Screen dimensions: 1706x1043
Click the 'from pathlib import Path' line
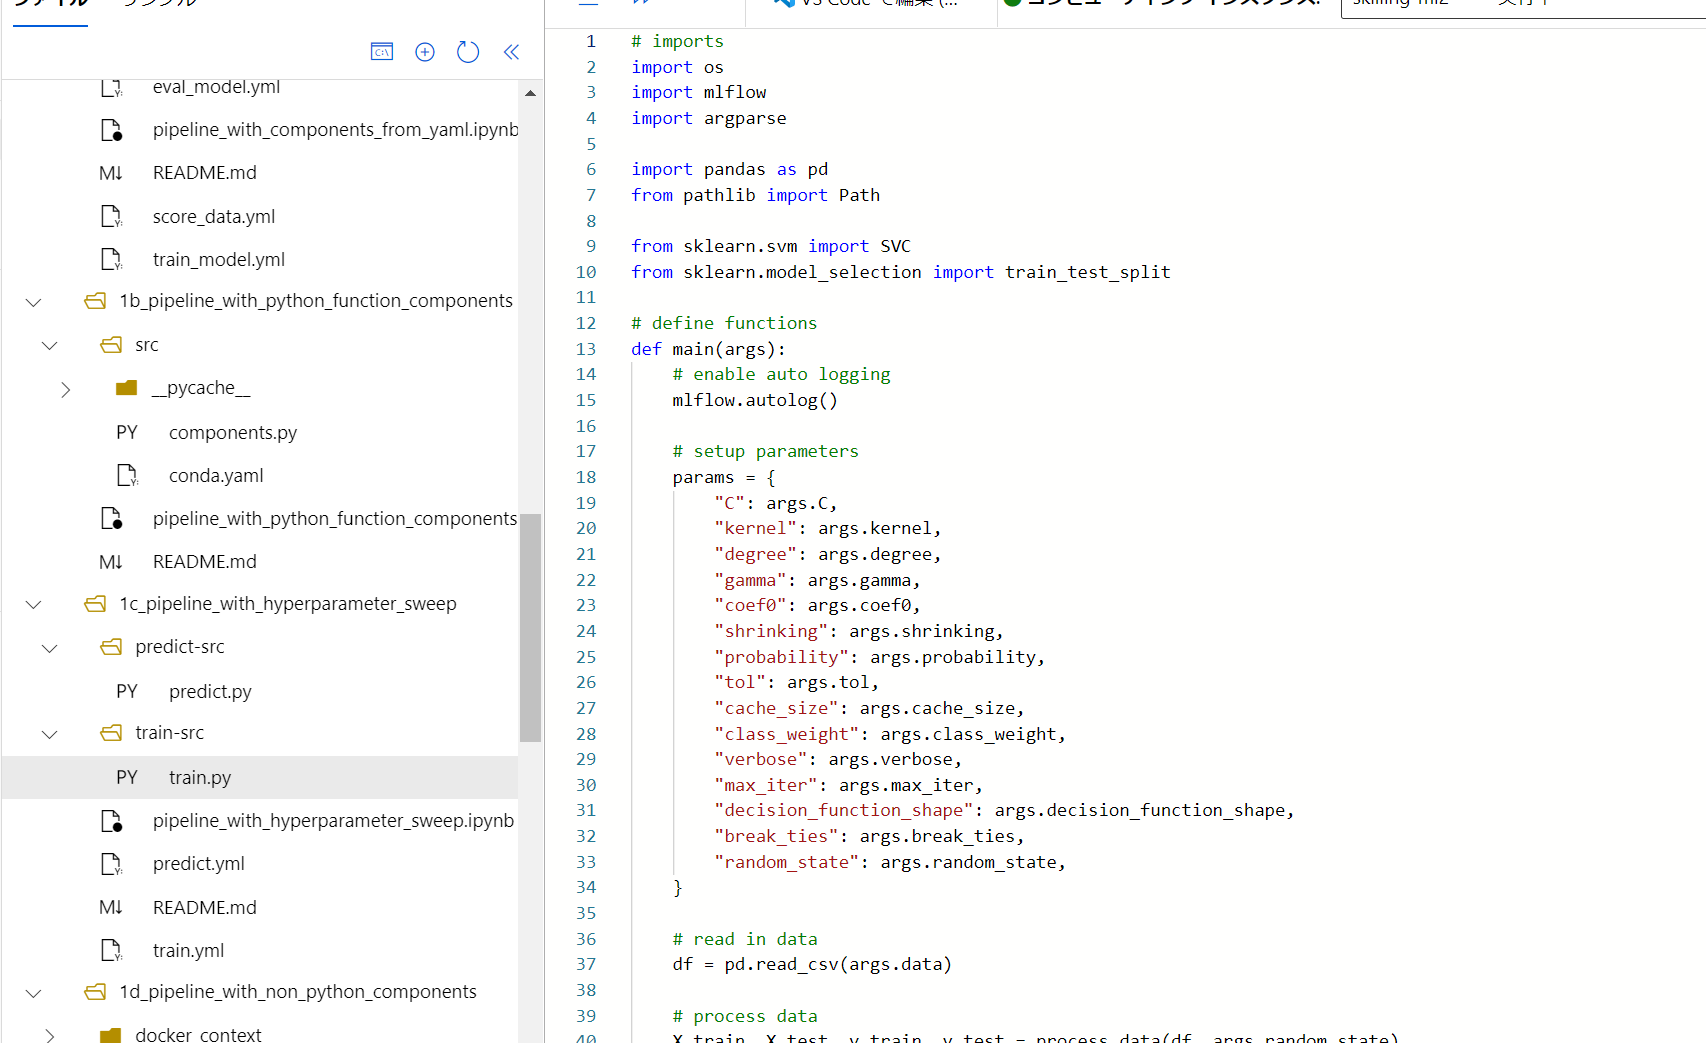[x=755, y=195]
